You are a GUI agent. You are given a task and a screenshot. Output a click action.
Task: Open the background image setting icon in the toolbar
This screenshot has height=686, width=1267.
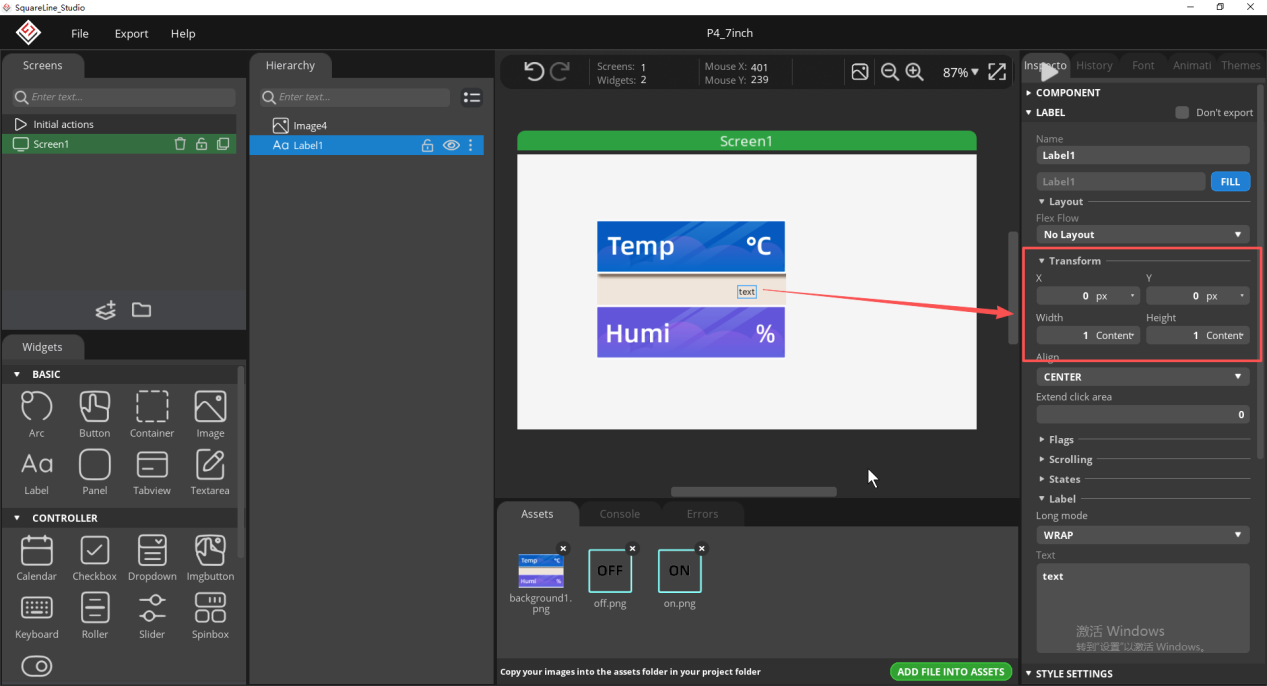860,72
